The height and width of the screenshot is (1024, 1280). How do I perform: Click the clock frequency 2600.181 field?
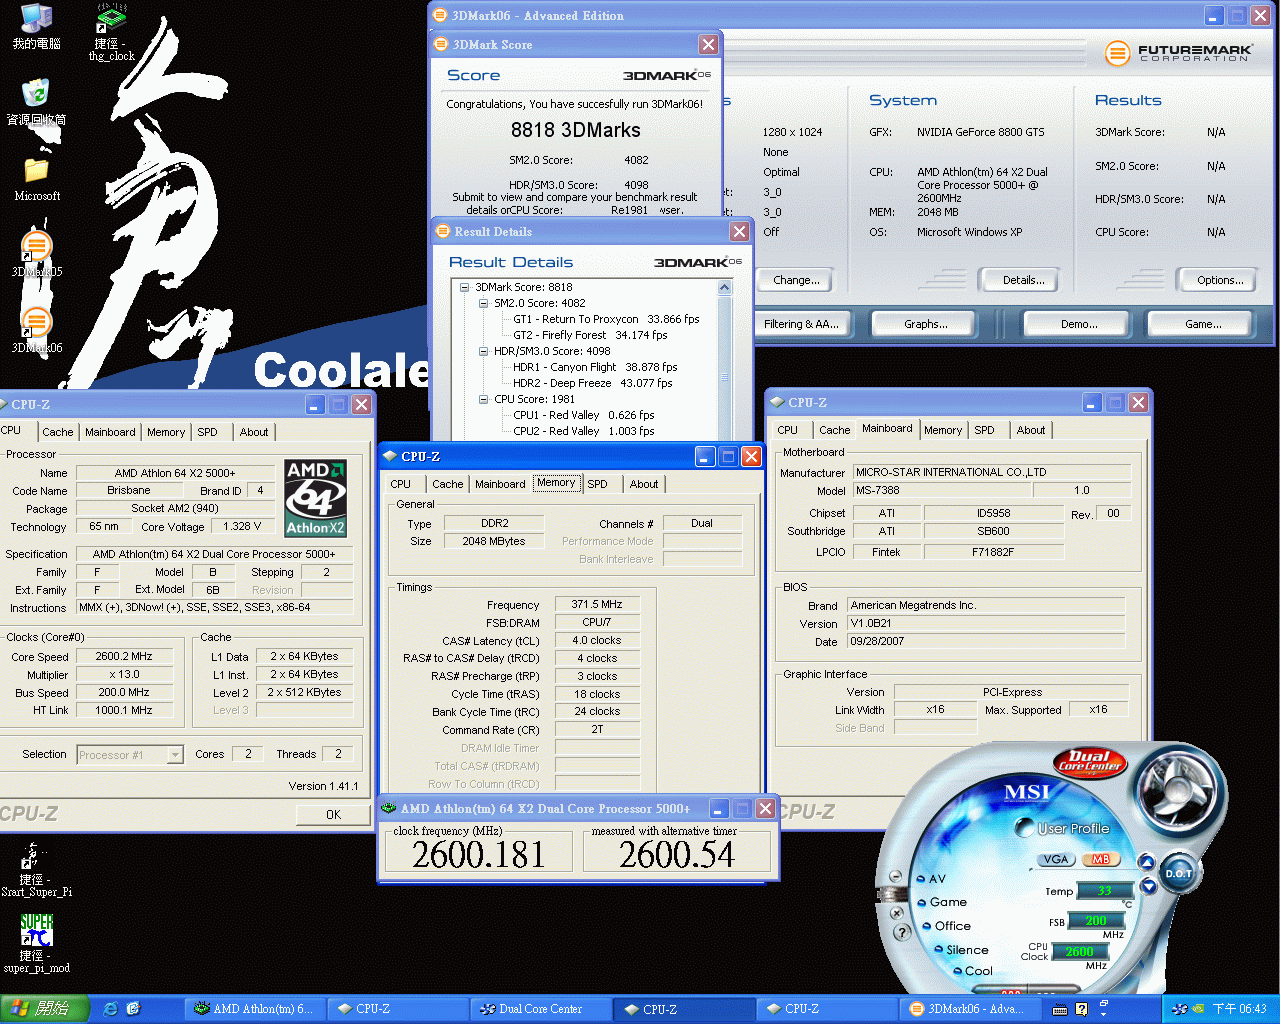(478, 855)
